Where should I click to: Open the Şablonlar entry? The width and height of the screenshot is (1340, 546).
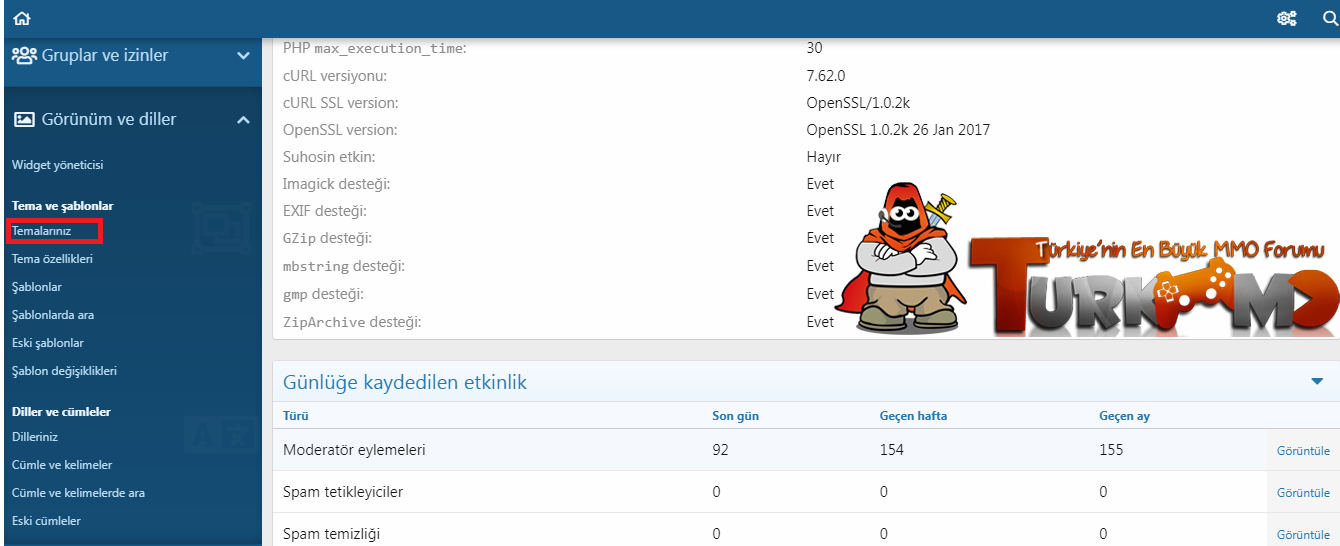[x=37, y=287]
